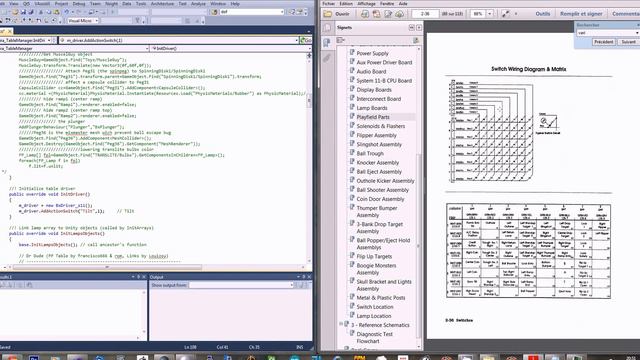Open the View menu in Visual Studio
Image resolution: width=640 pixels, height=360 pixels.
coord(13,4)
